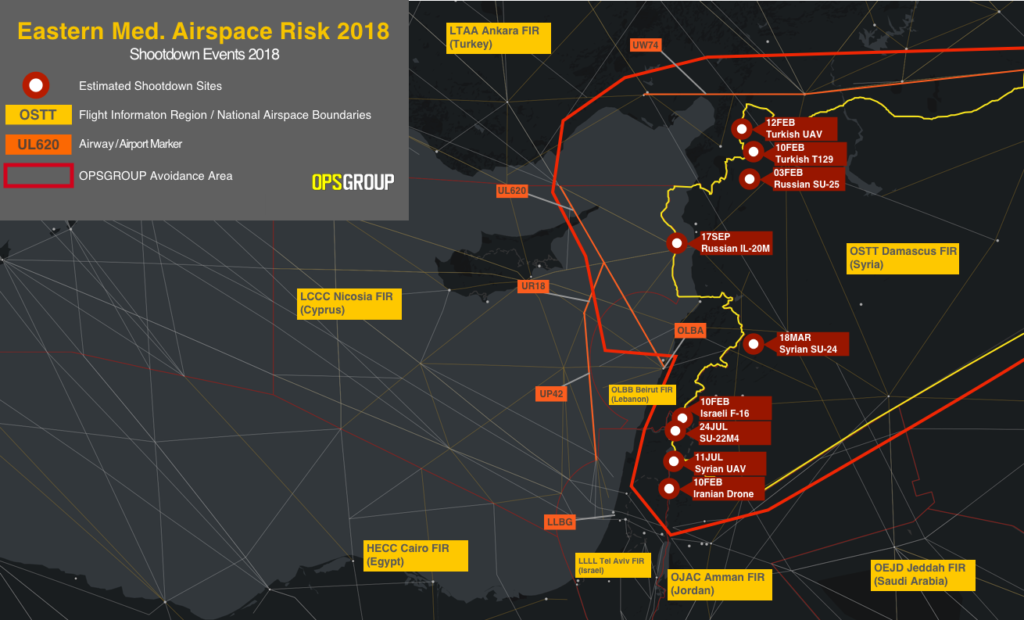The image size is (1024, 620).
Task: Click the LLBG airport marker
Action: pyautogui.click(x=560, y=521)
